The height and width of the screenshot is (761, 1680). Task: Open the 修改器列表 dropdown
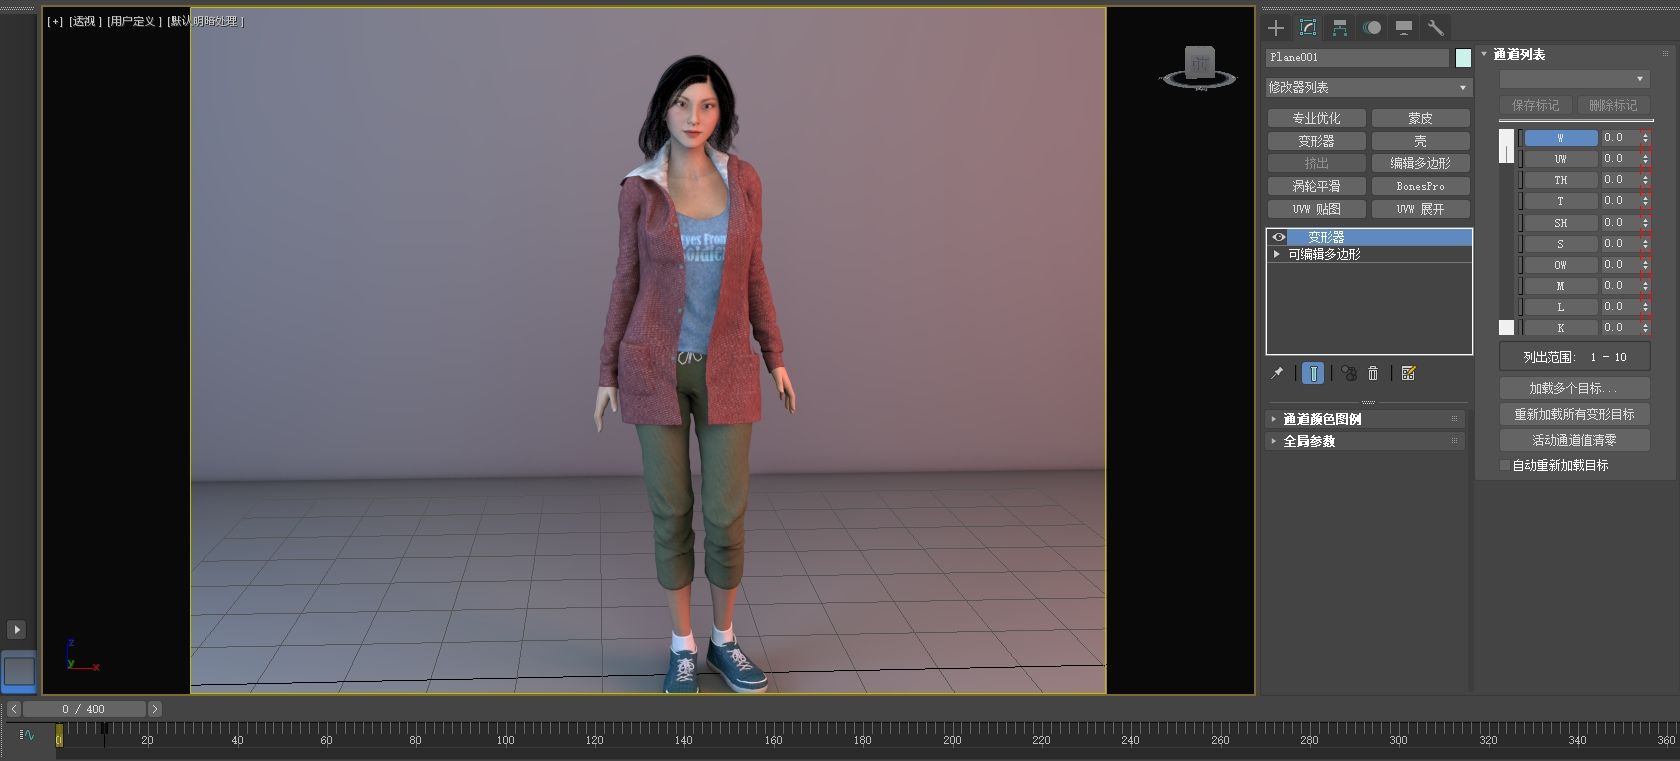pos(1368,88)
